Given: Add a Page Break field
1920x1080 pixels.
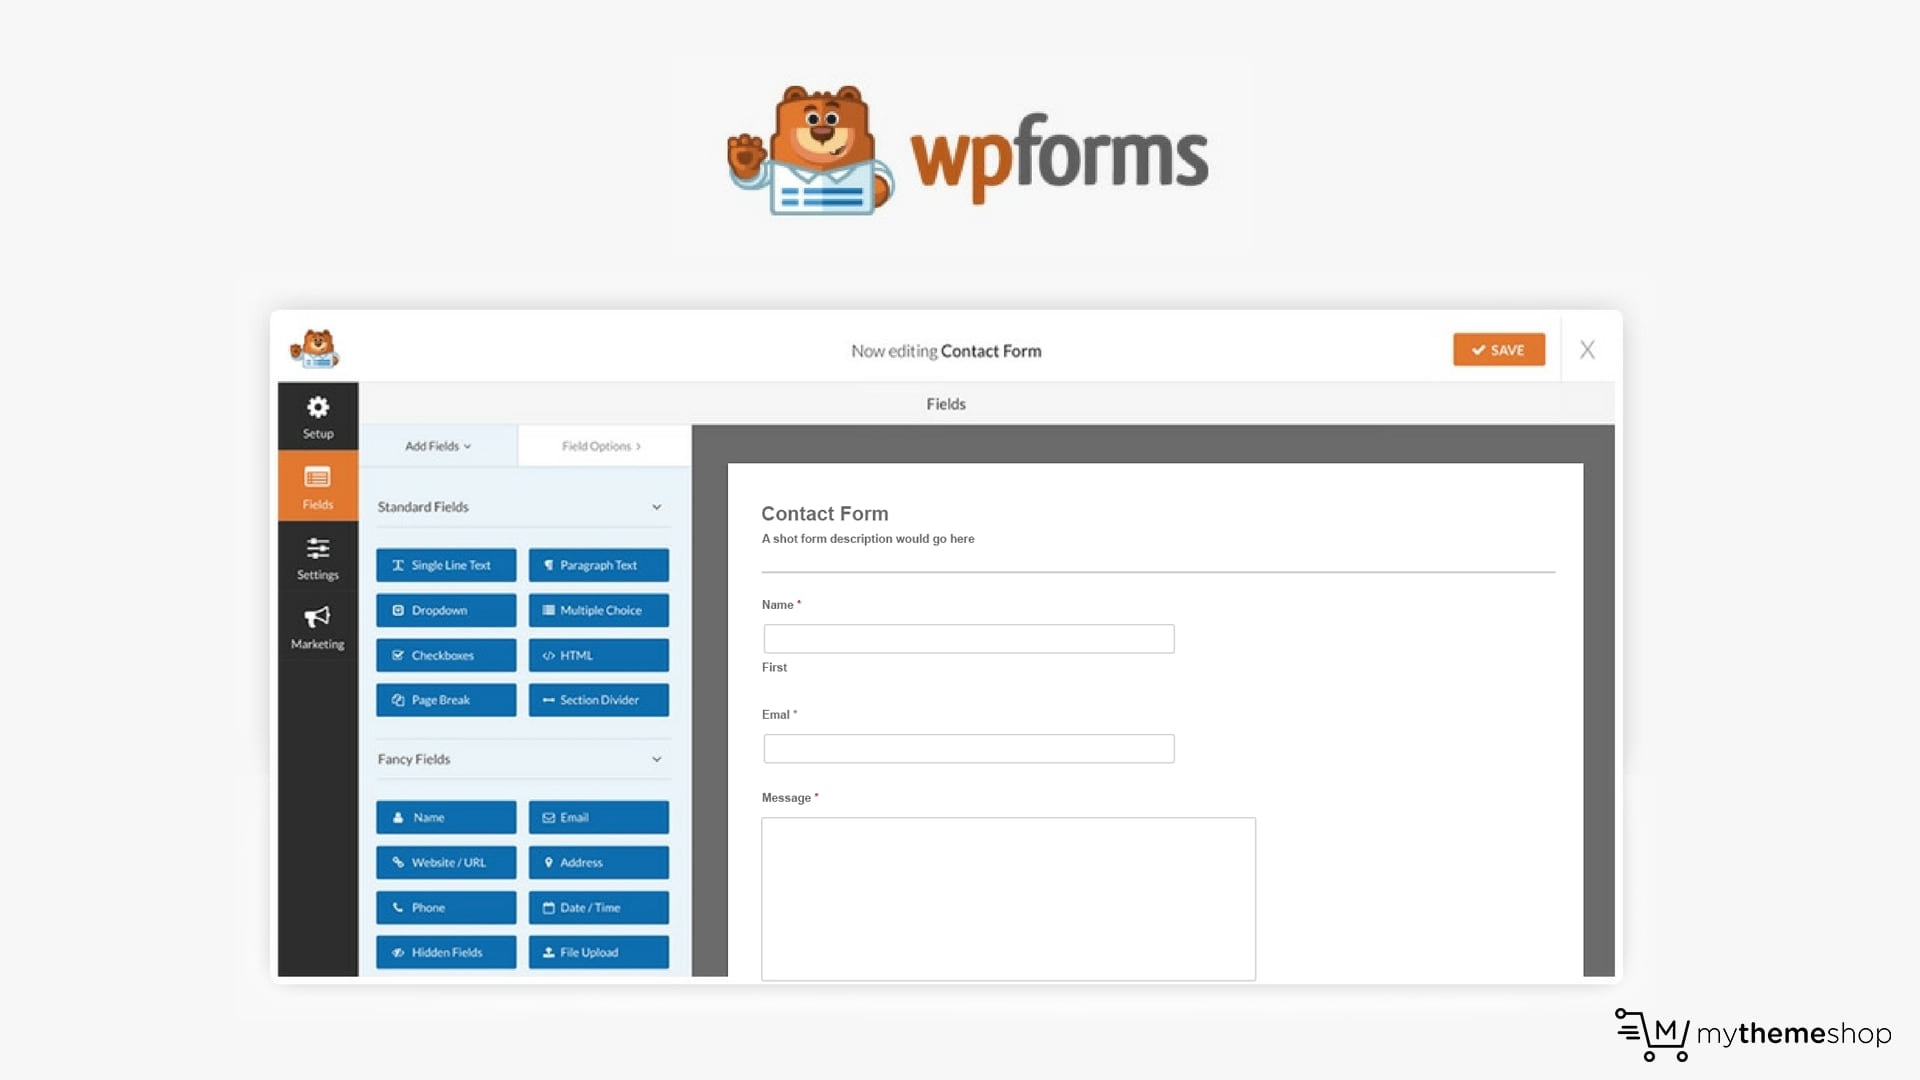Looking at the screenshot, I should pos(446,700).
